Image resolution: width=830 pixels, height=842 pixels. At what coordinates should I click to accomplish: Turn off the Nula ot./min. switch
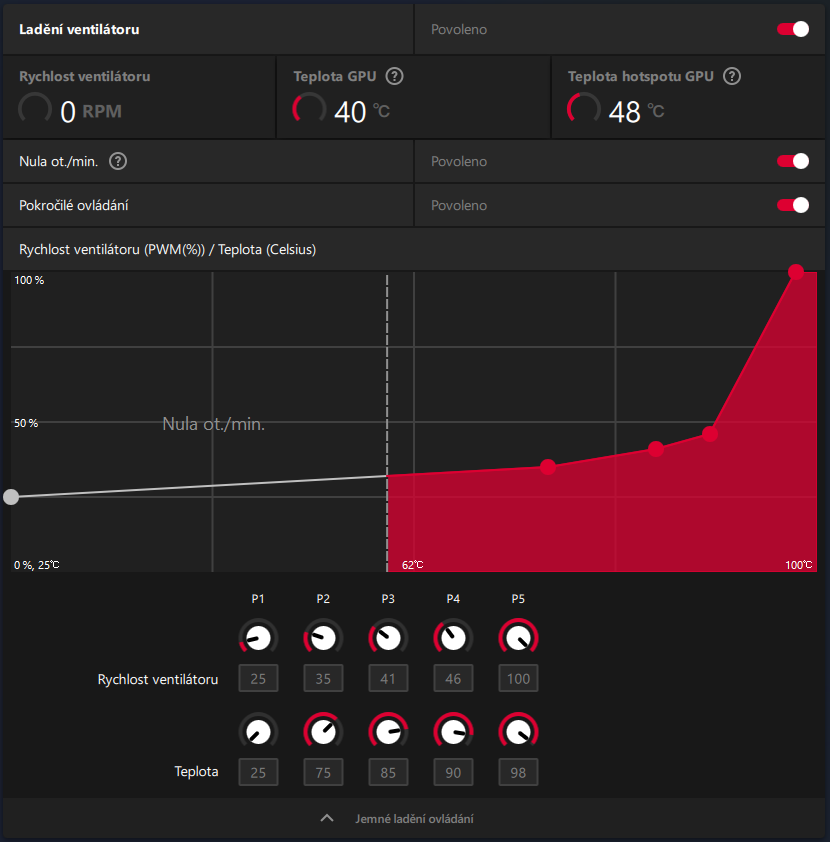(x=793, y=161)
